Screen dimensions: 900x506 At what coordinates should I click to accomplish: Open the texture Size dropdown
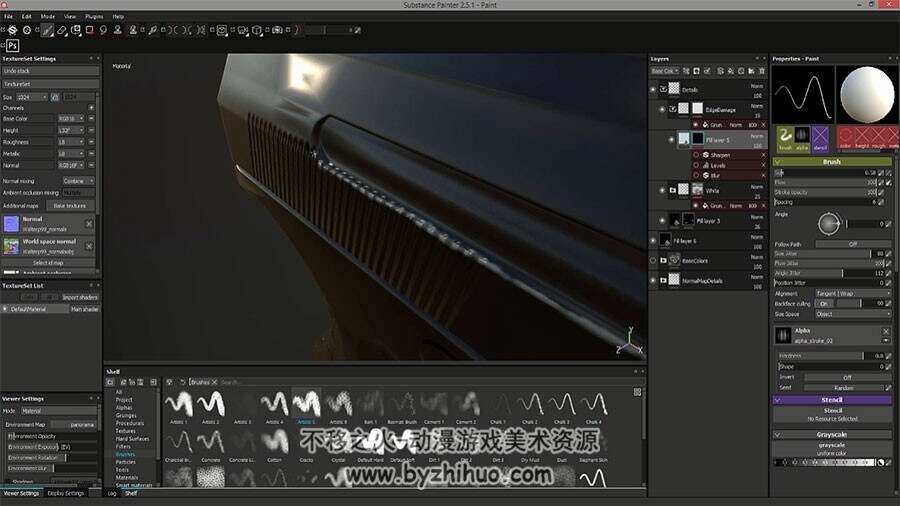32,97
